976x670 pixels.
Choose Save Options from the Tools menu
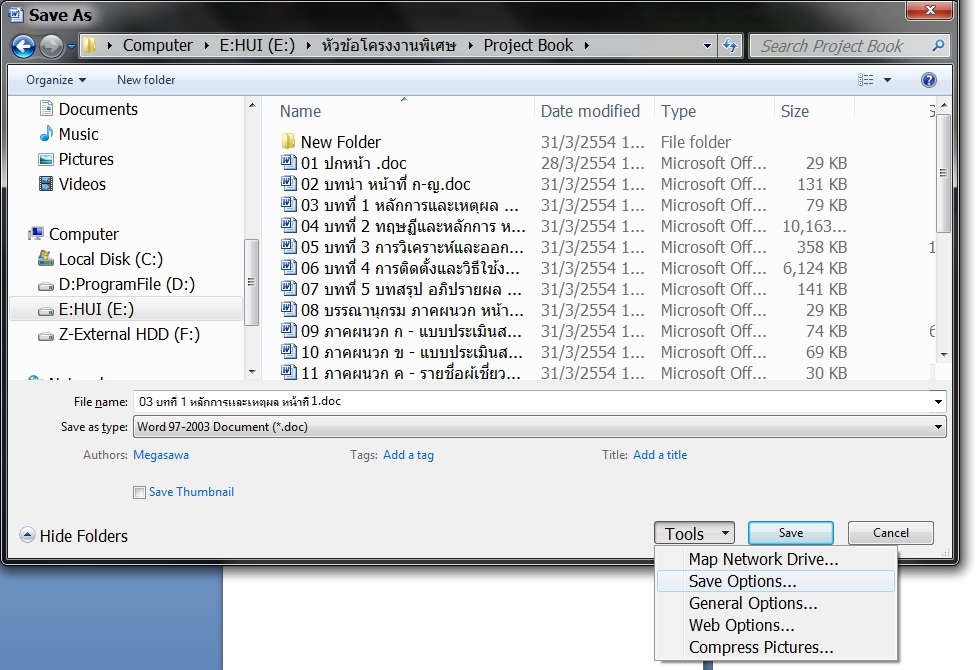tap(742, 581)
